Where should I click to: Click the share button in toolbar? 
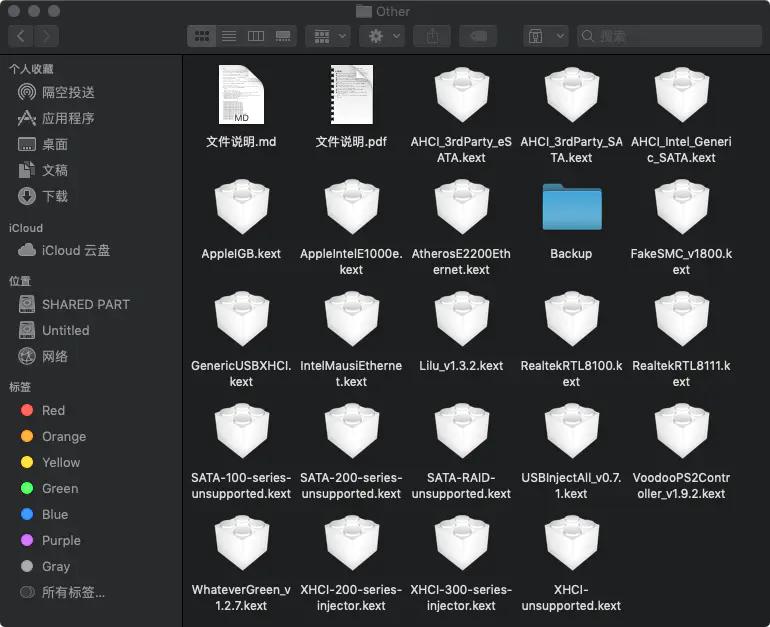432,36
